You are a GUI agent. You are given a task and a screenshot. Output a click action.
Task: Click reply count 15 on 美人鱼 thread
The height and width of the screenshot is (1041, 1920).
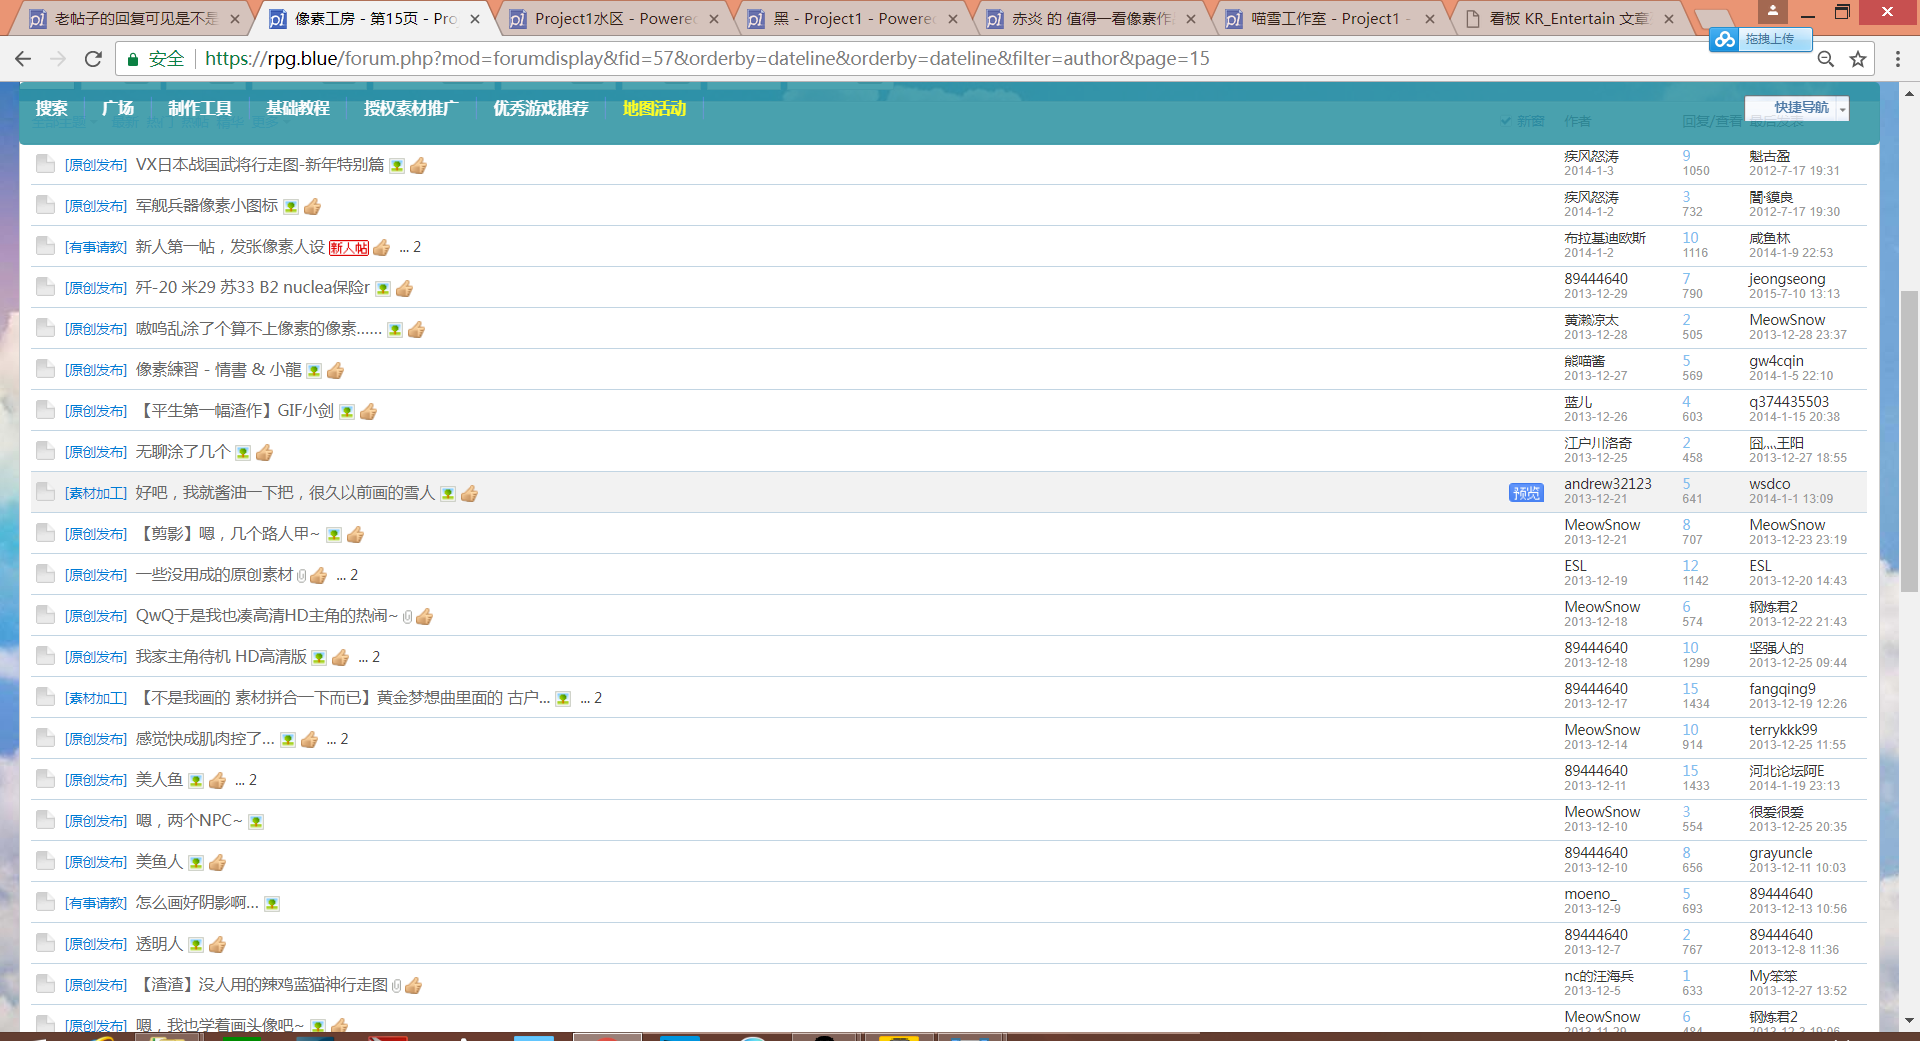[1690, 771]
